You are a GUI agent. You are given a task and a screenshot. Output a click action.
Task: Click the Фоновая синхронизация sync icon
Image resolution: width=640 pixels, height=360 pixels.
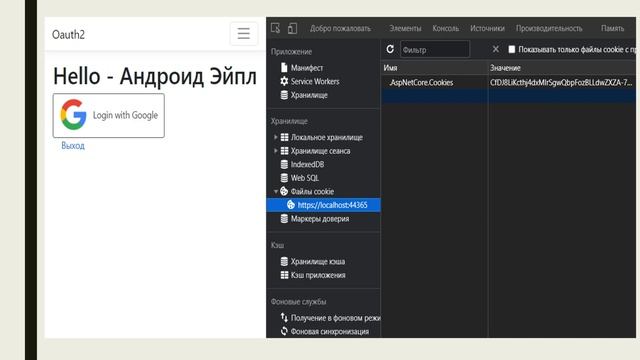tap(284, 331)
